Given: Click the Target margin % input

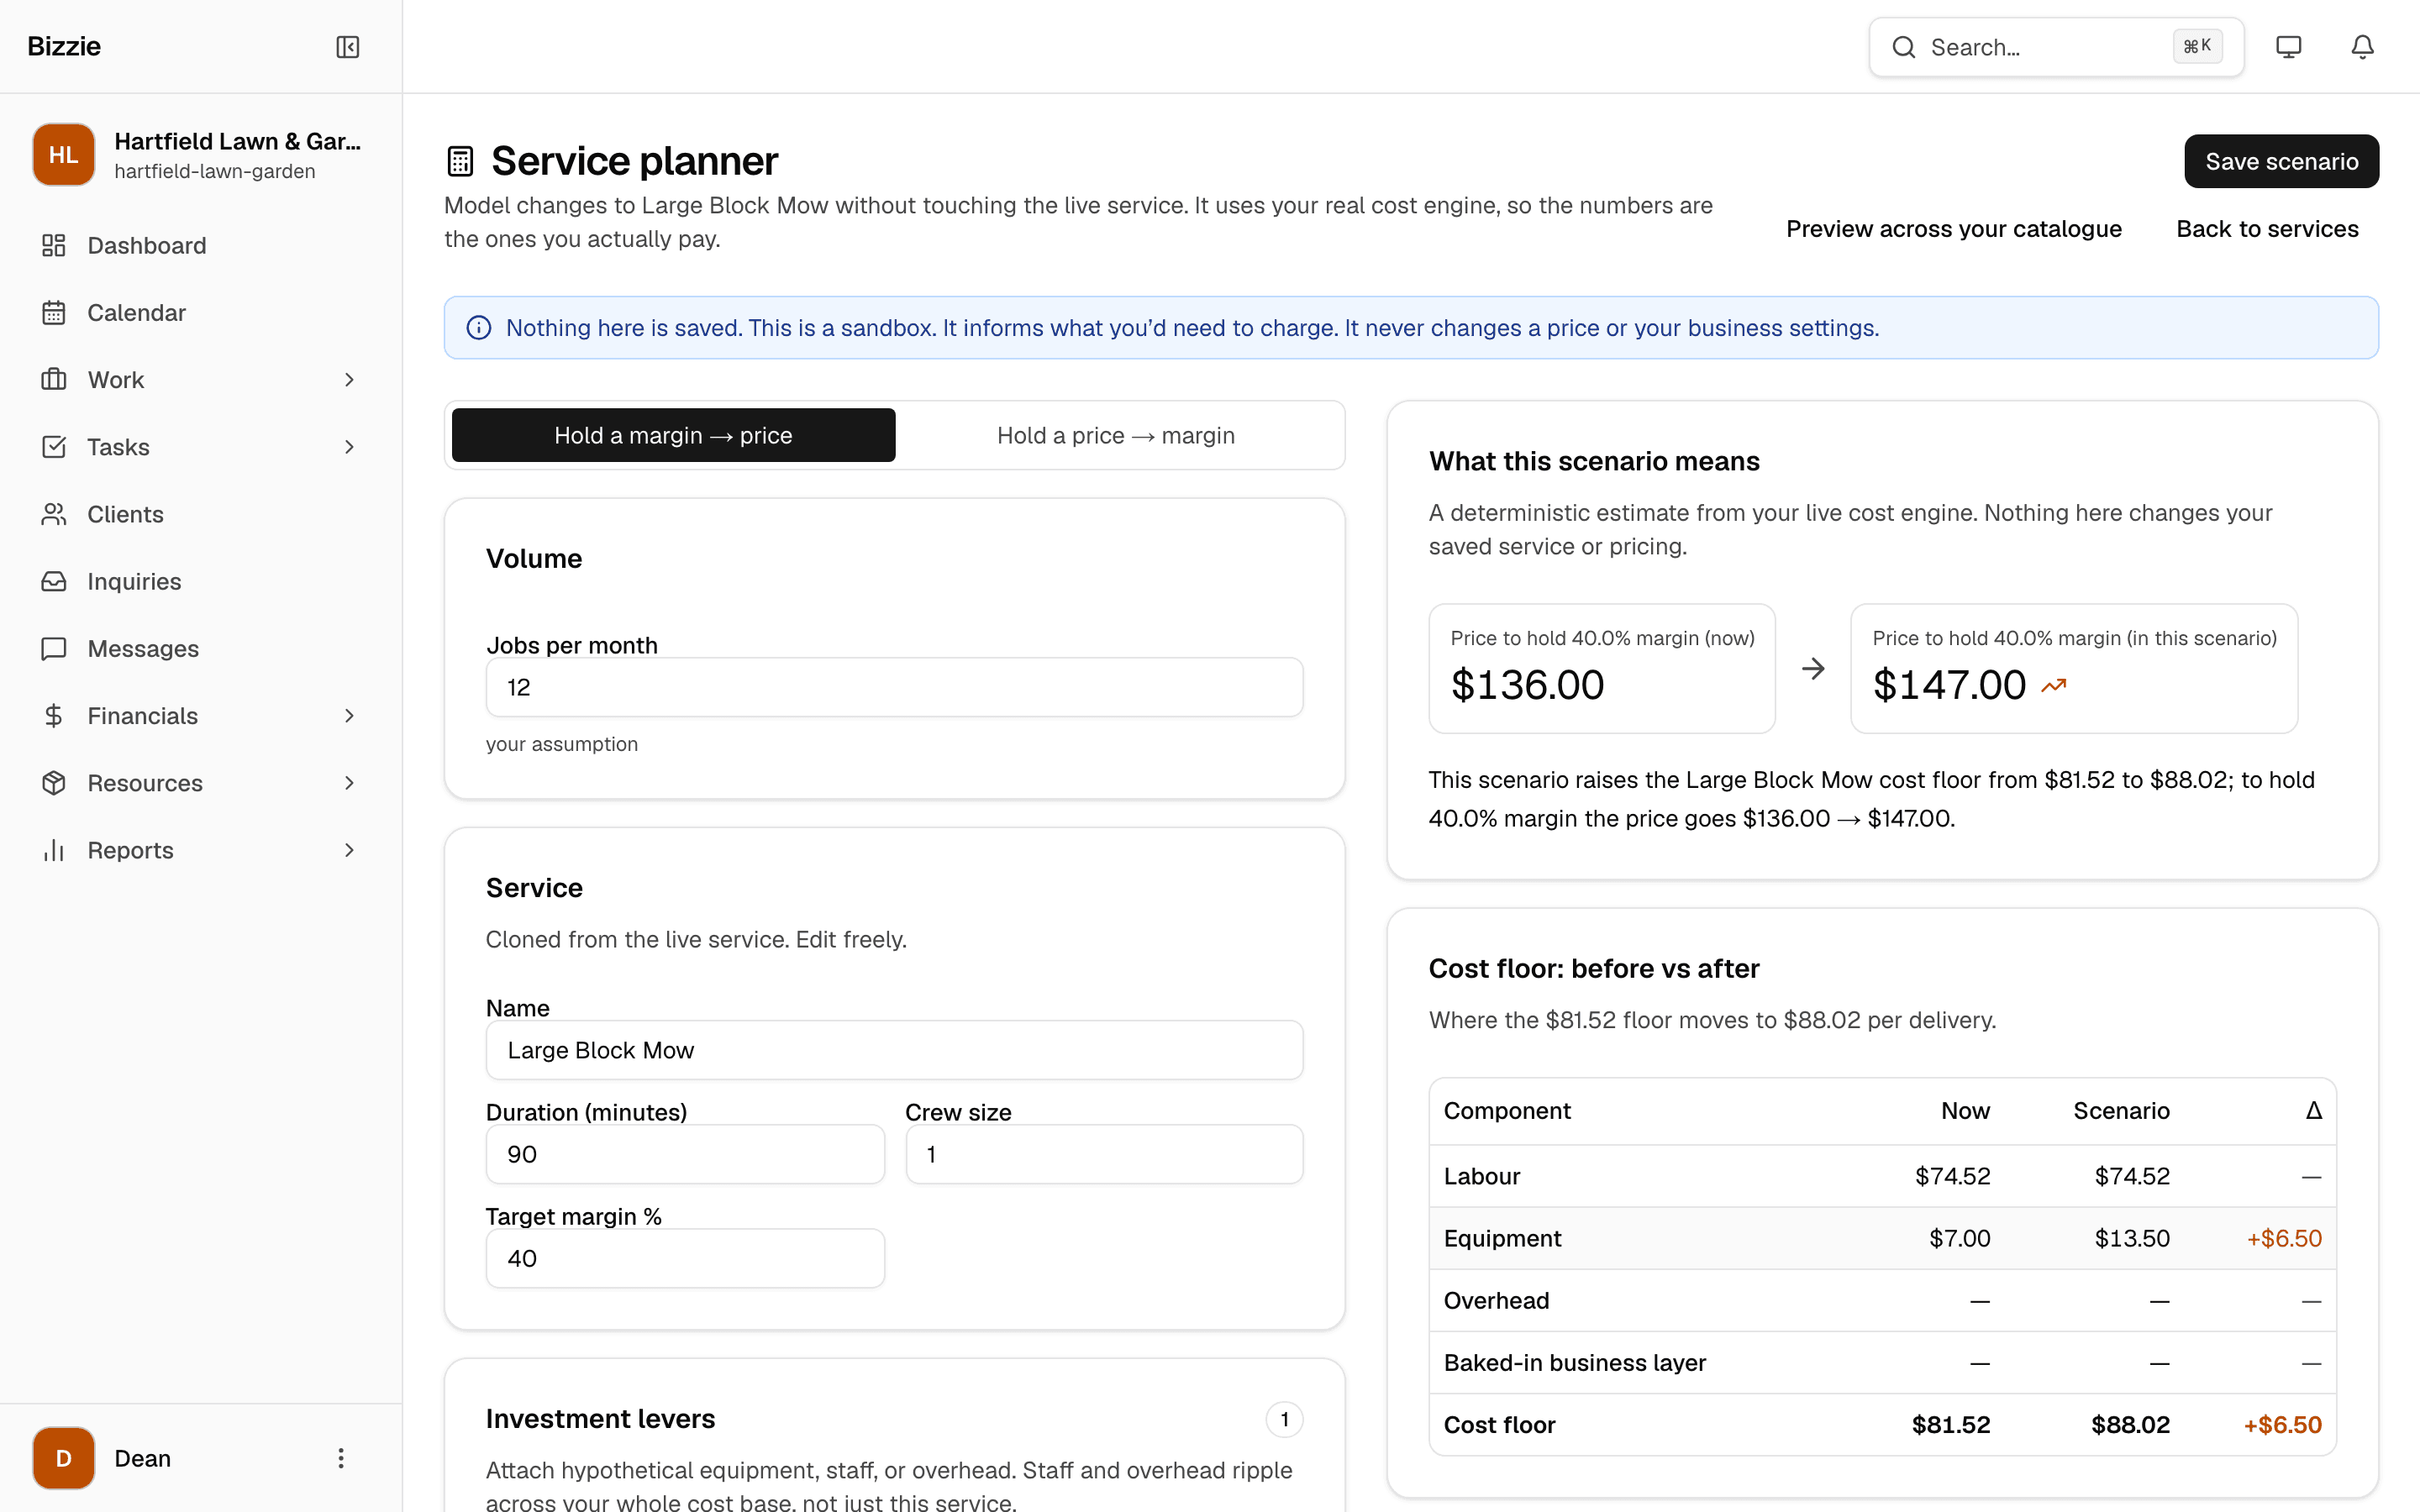Looking at the screenshot, I should (685, 1258).
